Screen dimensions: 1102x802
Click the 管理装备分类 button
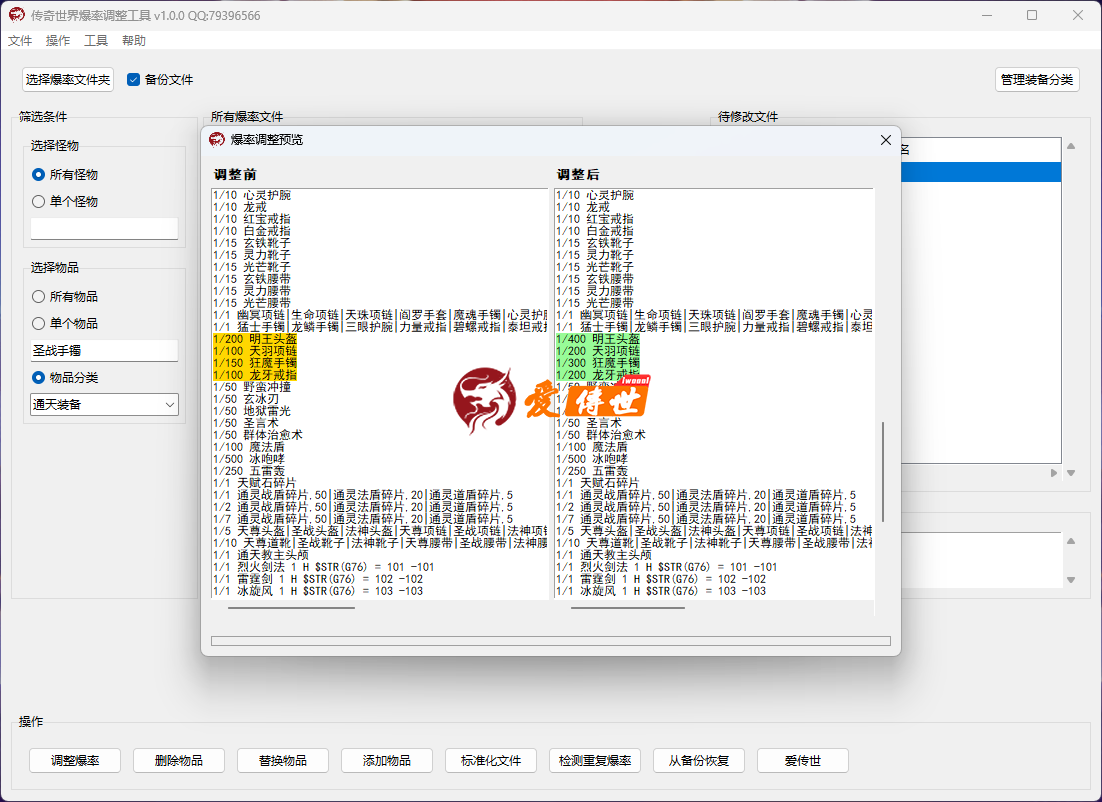coord(1037,80)
